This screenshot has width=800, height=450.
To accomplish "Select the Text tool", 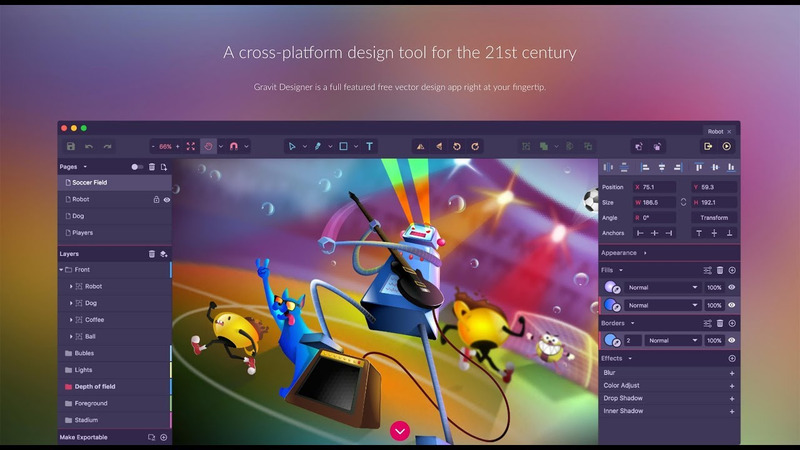I will (x=369, y=146).
